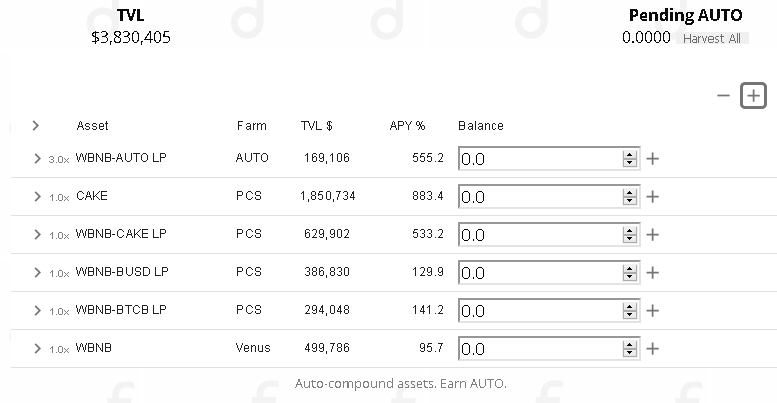Screen dimensions: 777x403
Task: Expand the CAKE row chevron
Action: tap(37, 196)
